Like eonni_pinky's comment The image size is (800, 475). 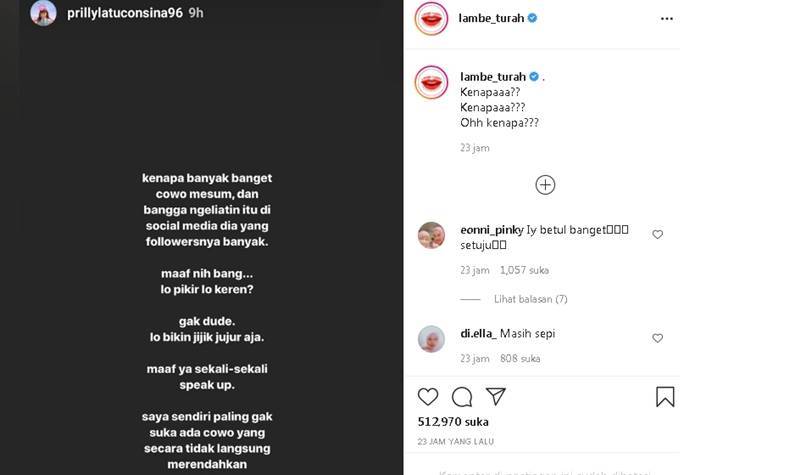[x=657, y=234]
